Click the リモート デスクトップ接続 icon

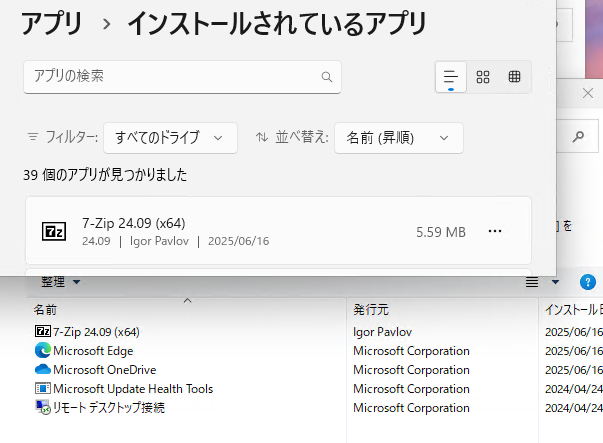tap(42, 407)
